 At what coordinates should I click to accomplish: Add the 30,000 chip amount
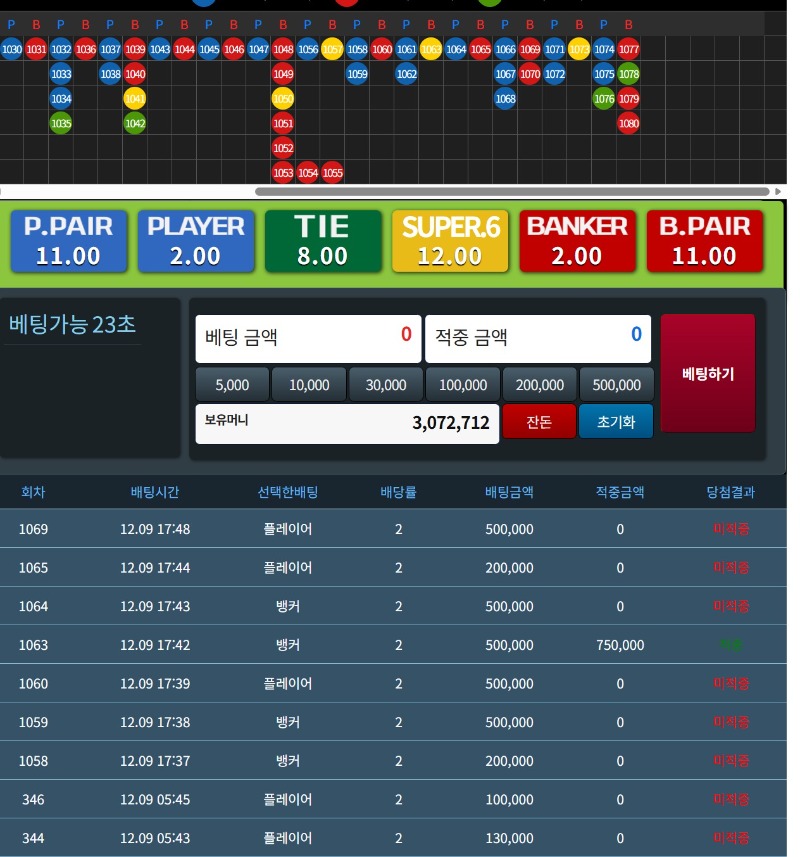[x=386, y=385]
